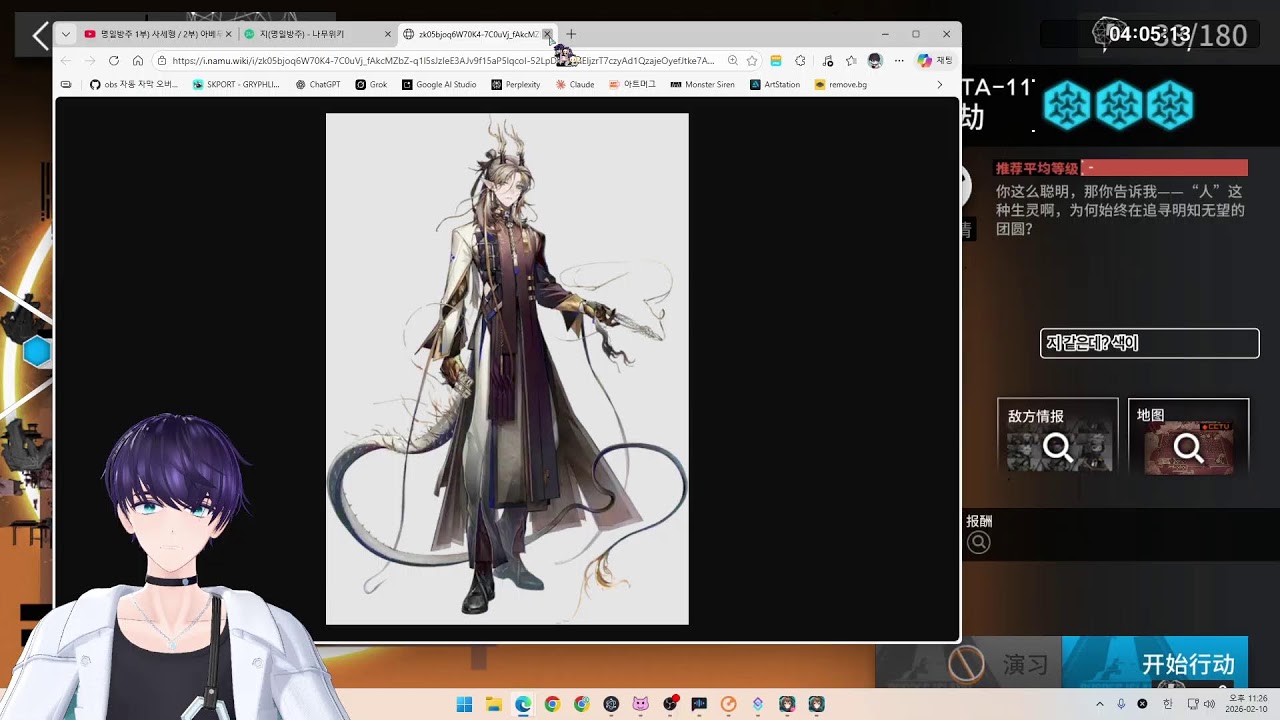This screenshot has height=720, width=1280.
Task: Open the volume control in tray
Action: click(1209, 704)
